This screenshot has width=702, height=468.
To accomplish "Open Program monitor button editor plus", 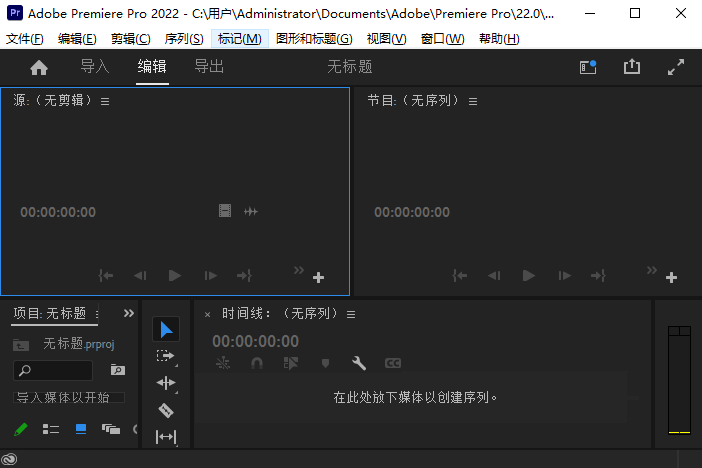I will (x=671, y=278).
